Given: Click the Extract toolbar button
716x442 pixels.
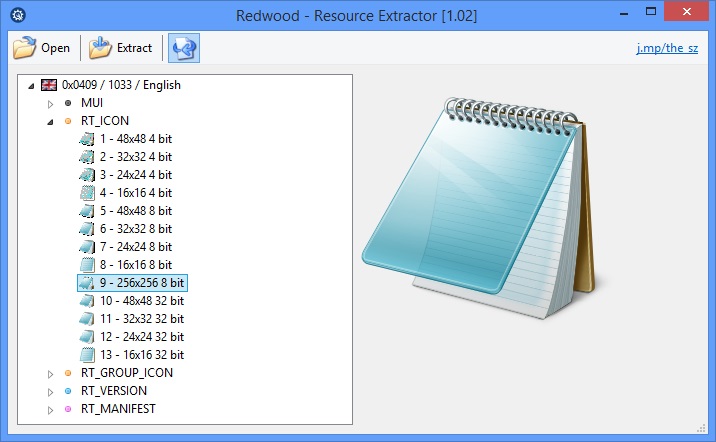Looking at the screenshot, I should point(121,47).
